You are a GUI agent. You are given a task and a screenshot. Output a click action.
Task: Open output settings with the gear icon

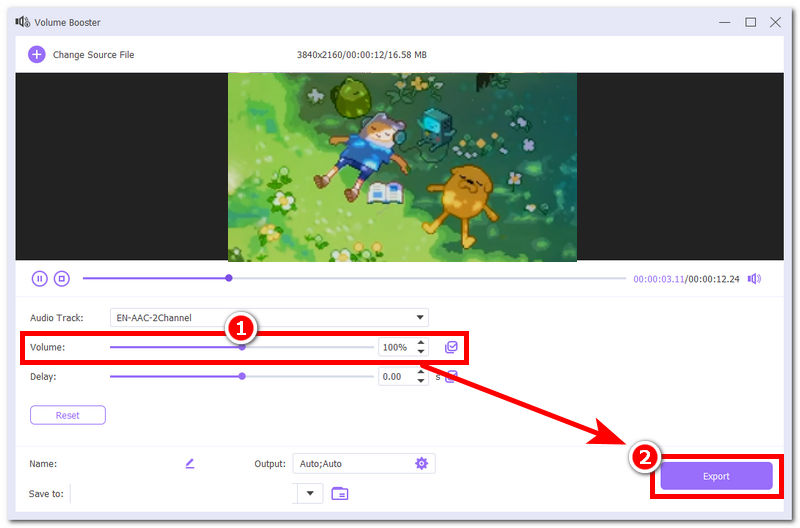click(x=421, y=464)
